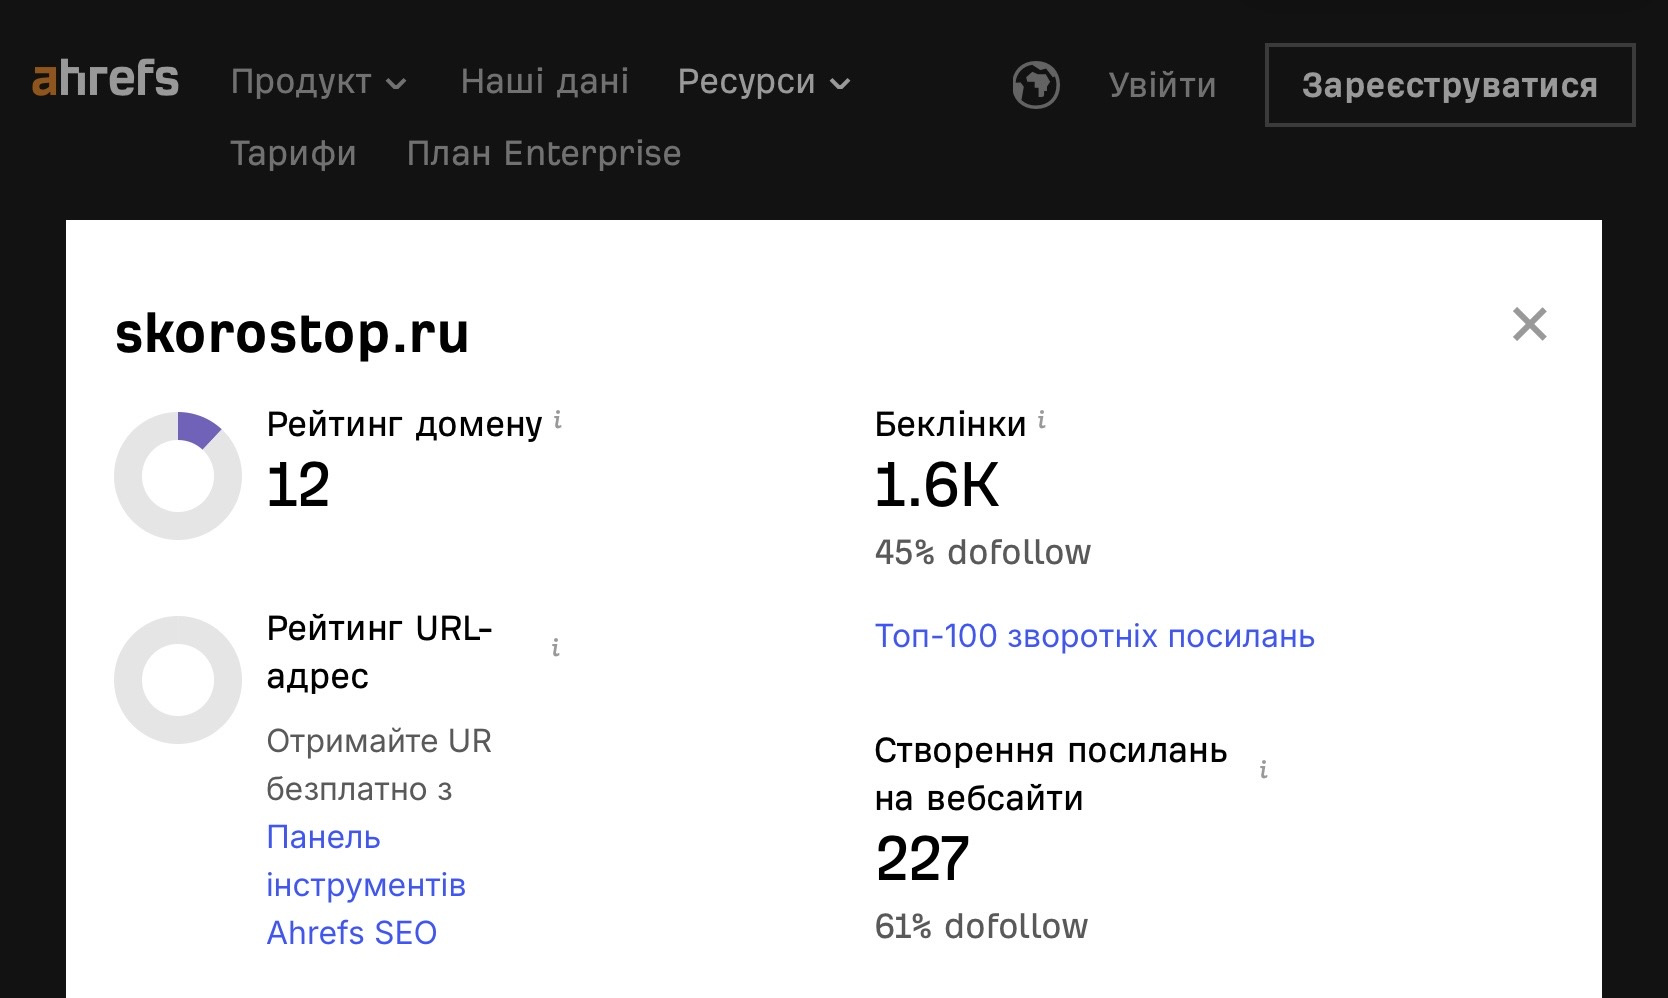This screenshot has width=1668, height=998.
Task: Click info icon beside Створення посилань на вебсайти
Action: (x=1264, y=770)
